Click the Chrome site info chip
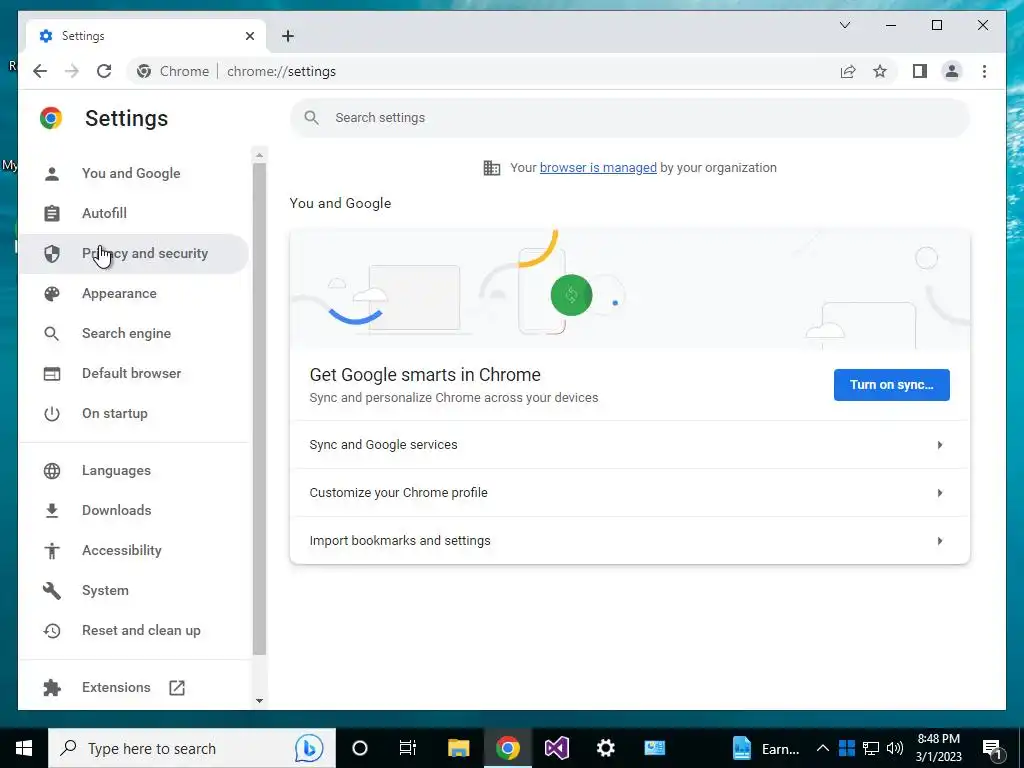1024x768 pixels. pos(173,71)
